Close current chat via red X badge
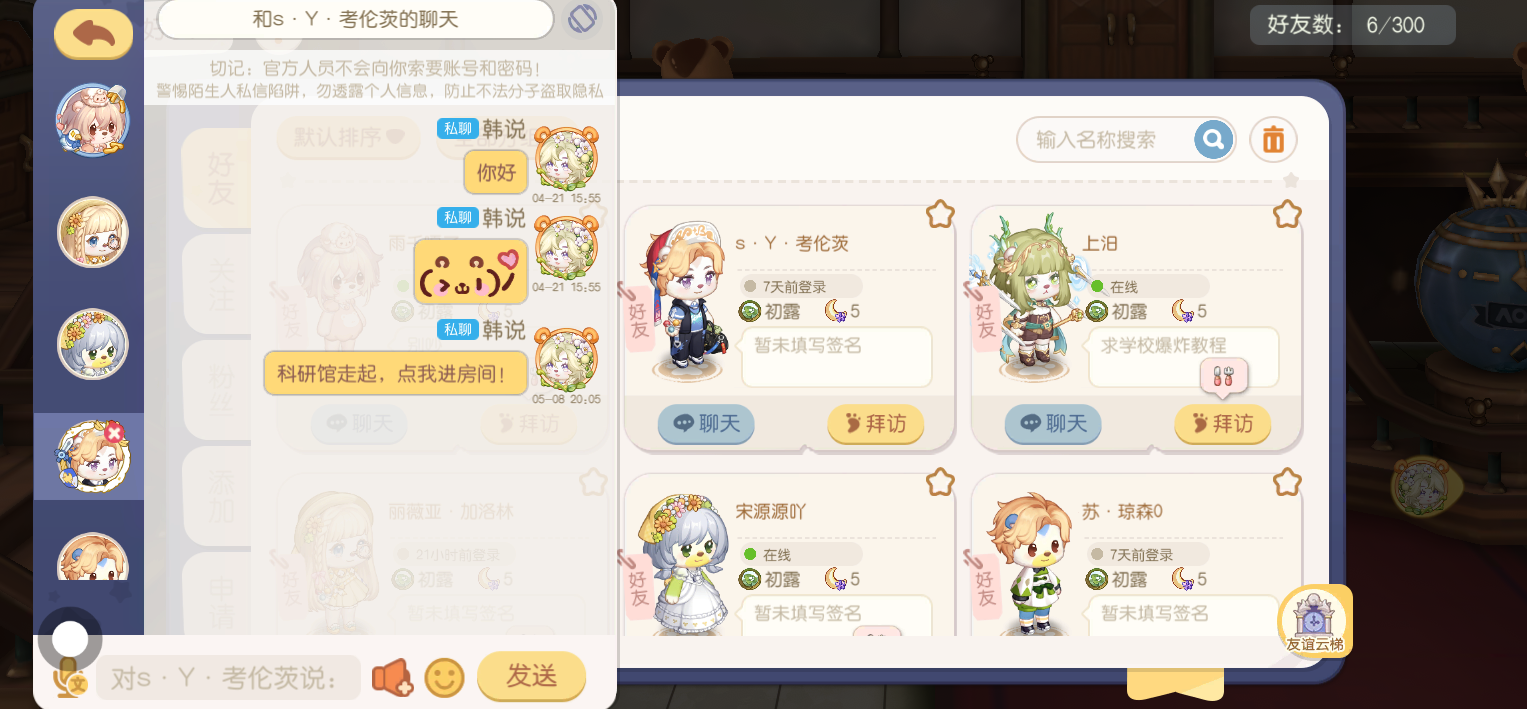1527x709 pixels. (x=114, y=433)
